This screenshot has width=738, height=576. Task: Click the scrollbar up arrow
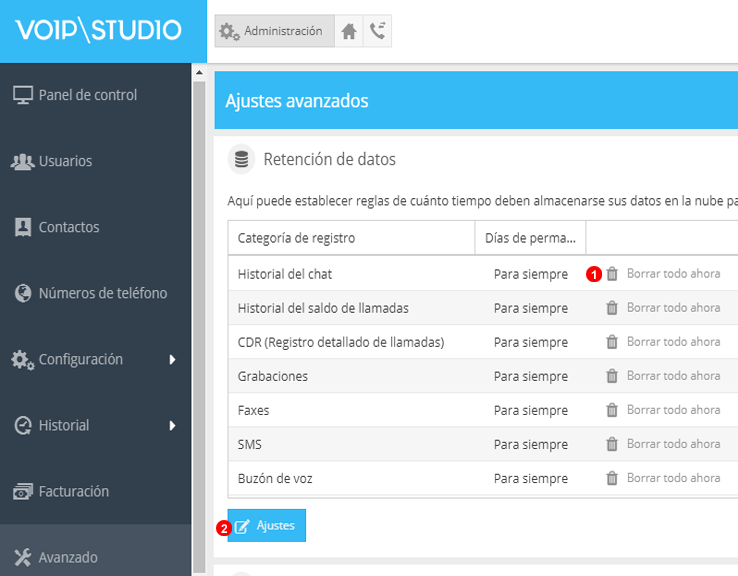click(x=198, y=73)
